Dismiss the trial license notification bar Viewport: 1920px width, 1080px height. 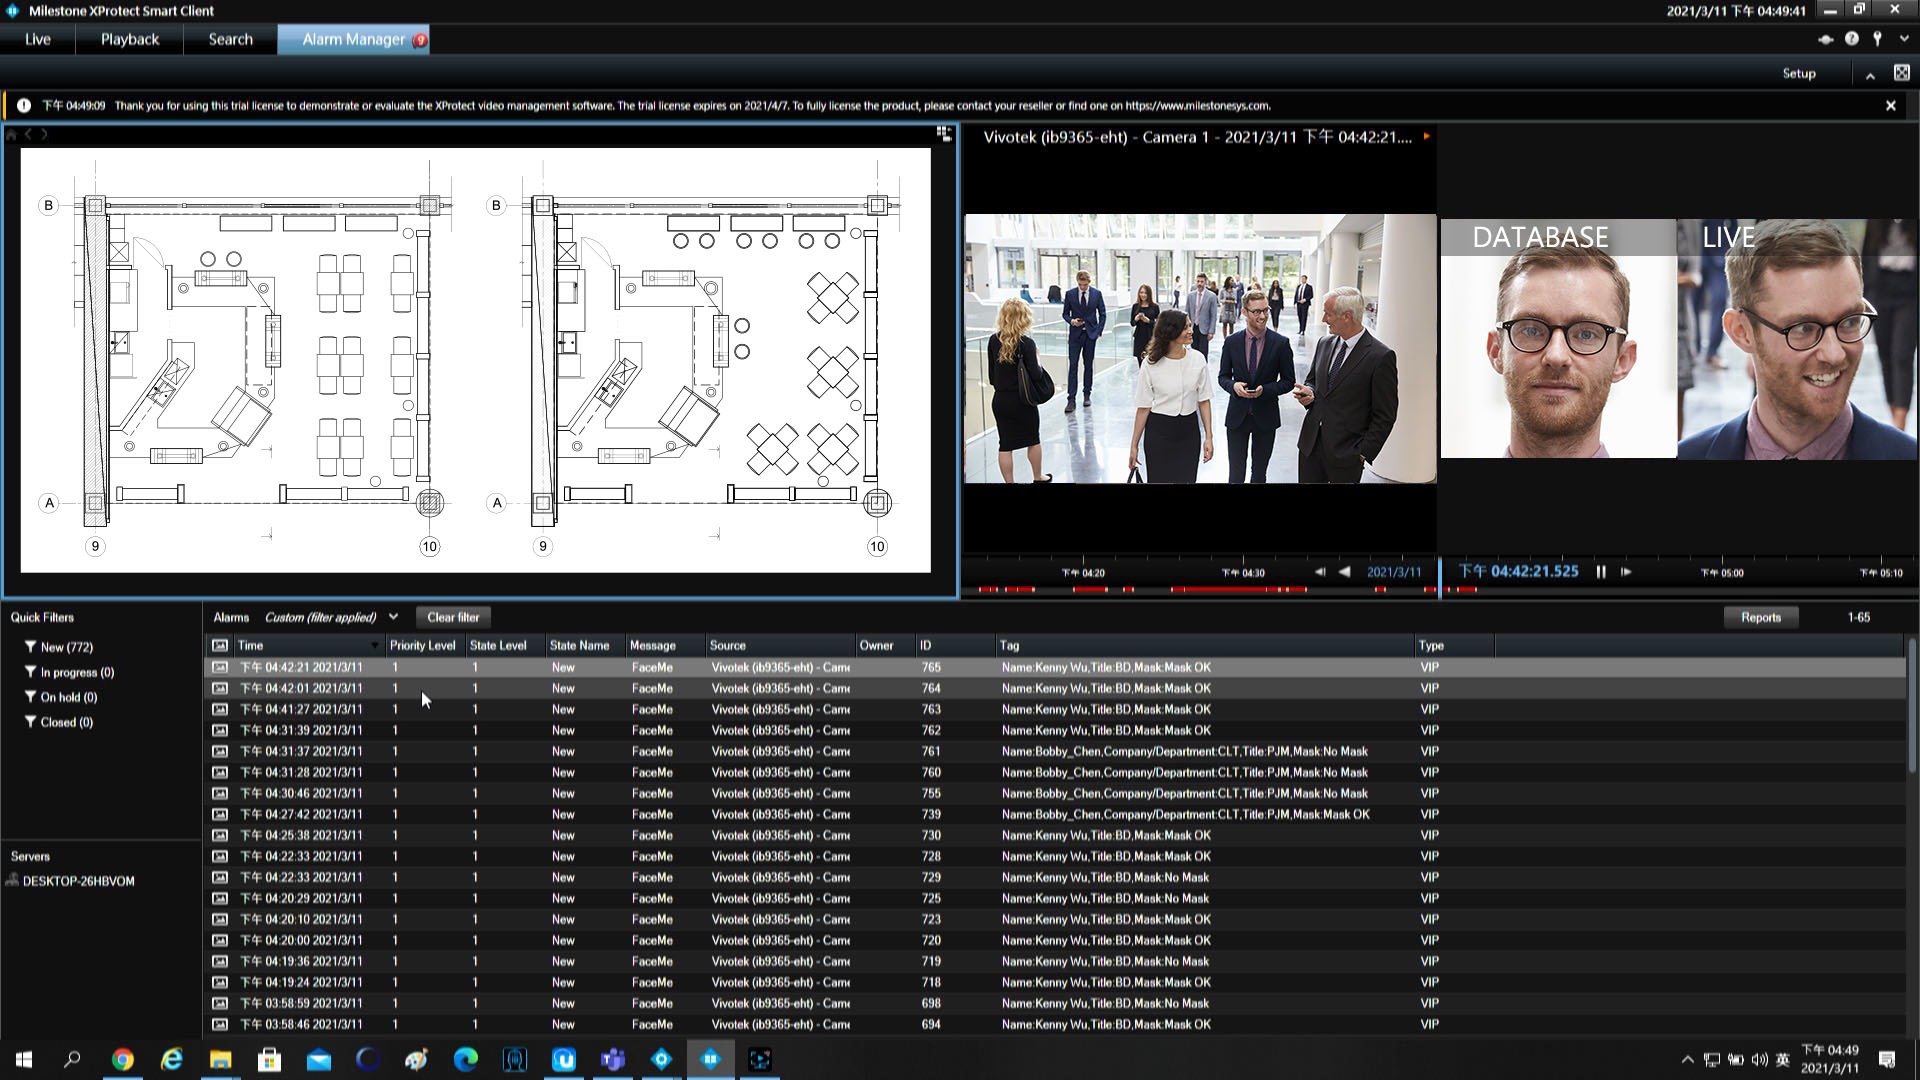click(1890, 105)
